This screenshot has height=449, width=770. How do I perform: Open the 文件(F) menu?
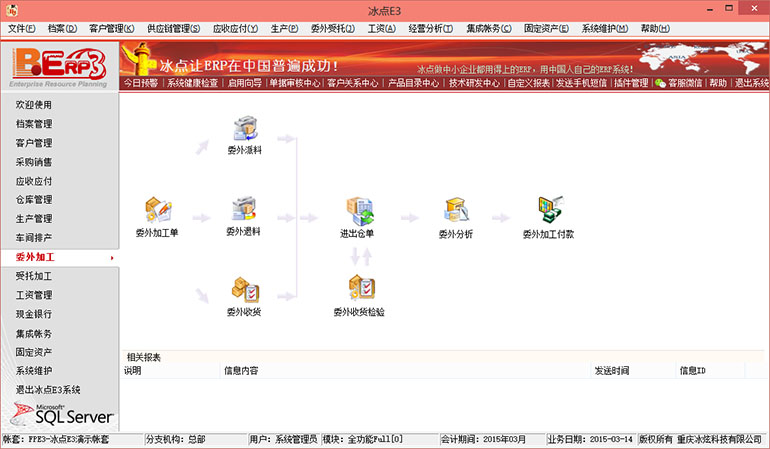click(22, 28)
